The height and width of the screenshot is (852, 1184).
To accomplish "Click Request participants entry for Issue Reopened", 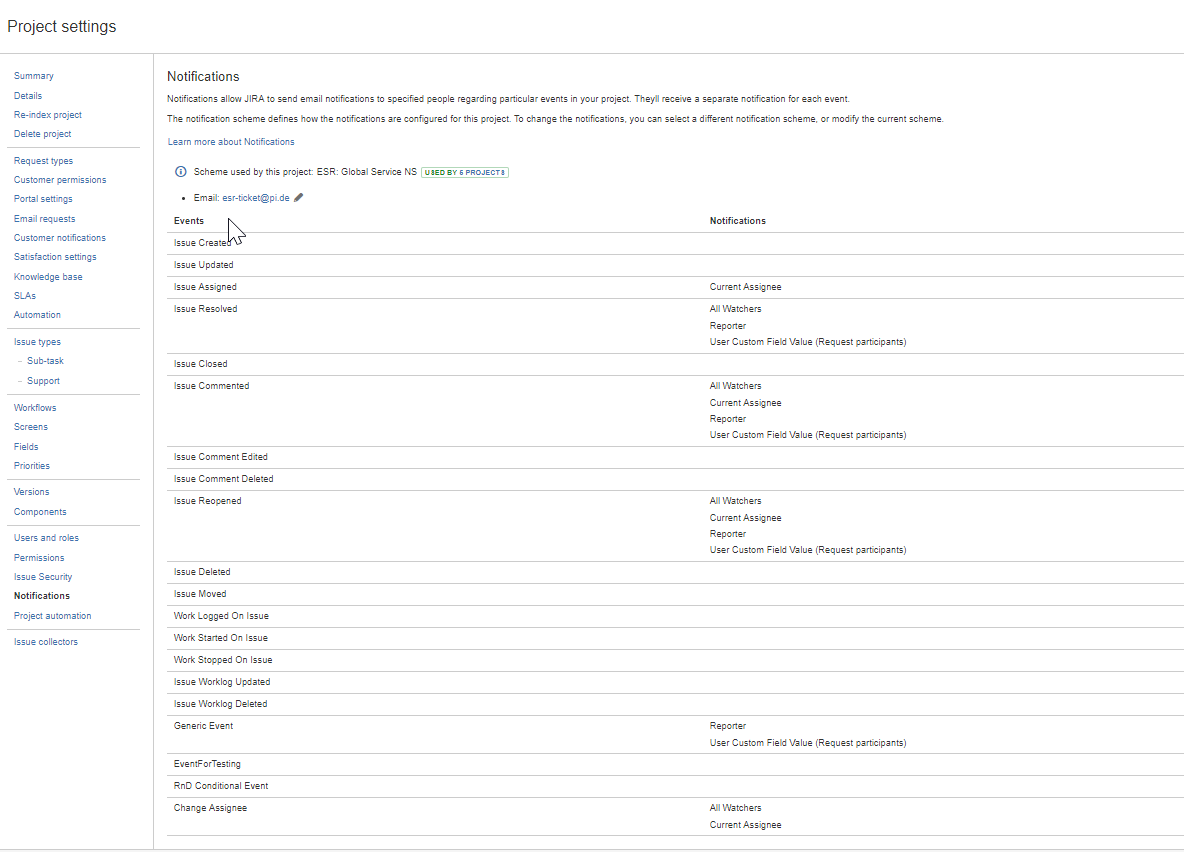I will tap(808, 551).
